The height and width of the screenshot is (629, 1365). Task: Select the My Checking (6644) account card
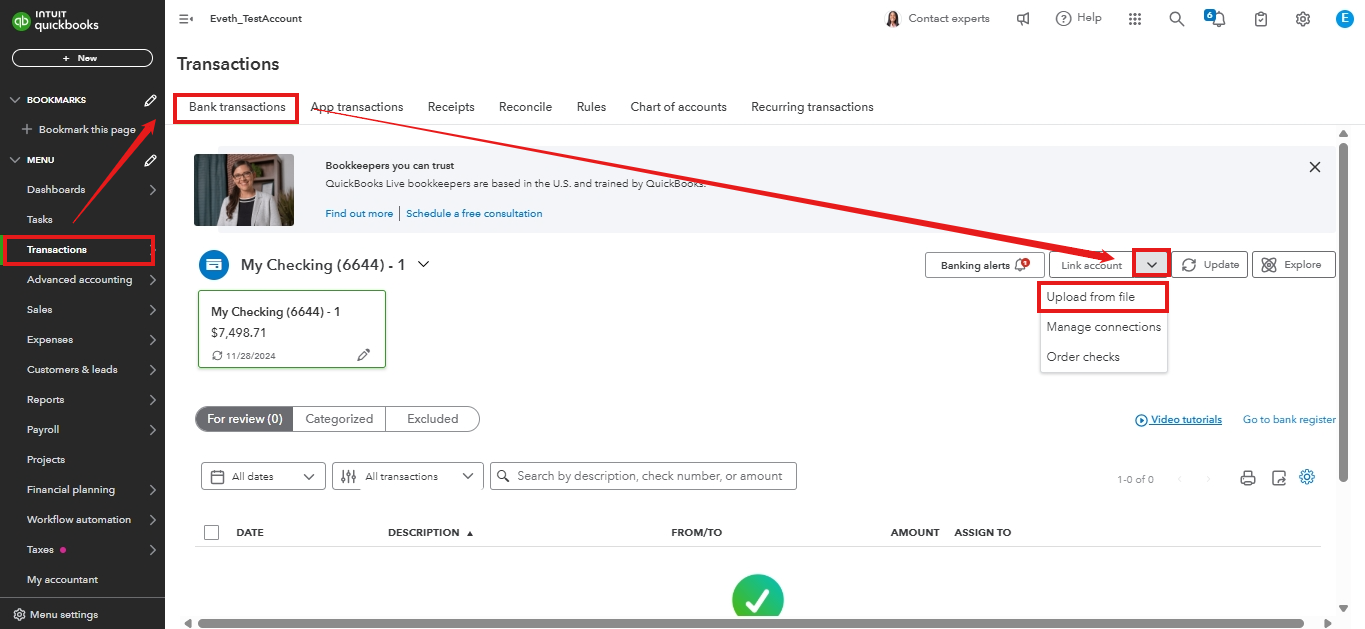tap(292, 329)
